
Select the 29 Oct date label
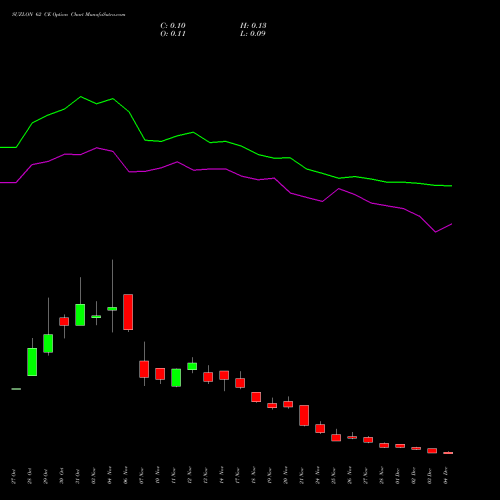click(46, 476)
